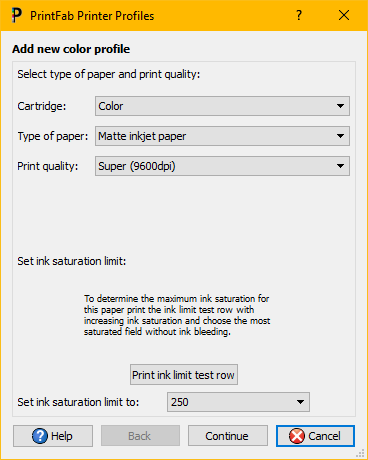Click Print ink limit test row button
The width and height of the screenshot is (368, 460).
click(184, 375)
